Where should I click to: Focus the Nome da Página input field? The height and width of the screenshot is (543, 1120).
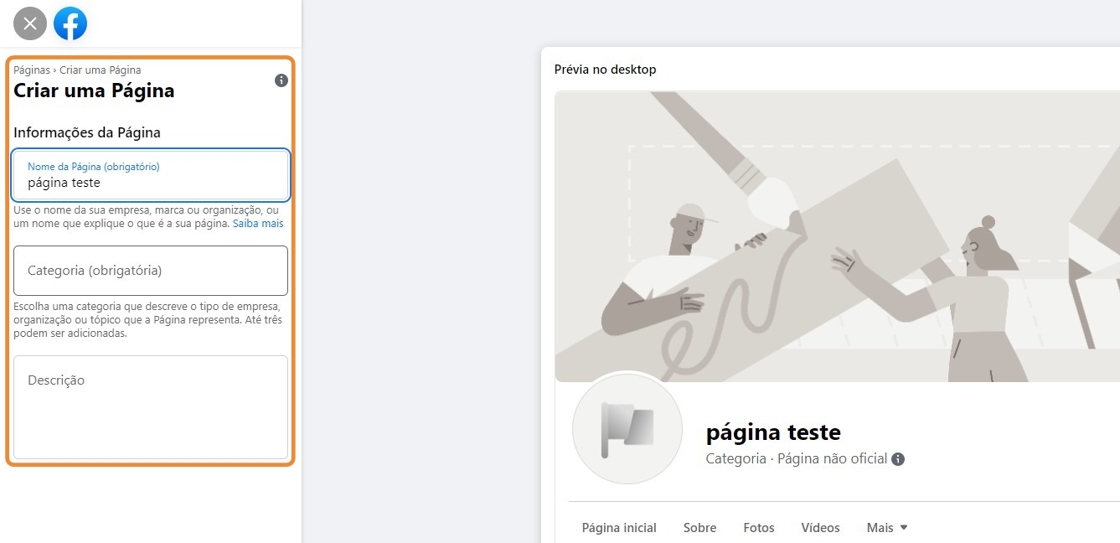[x=150, y=182]
